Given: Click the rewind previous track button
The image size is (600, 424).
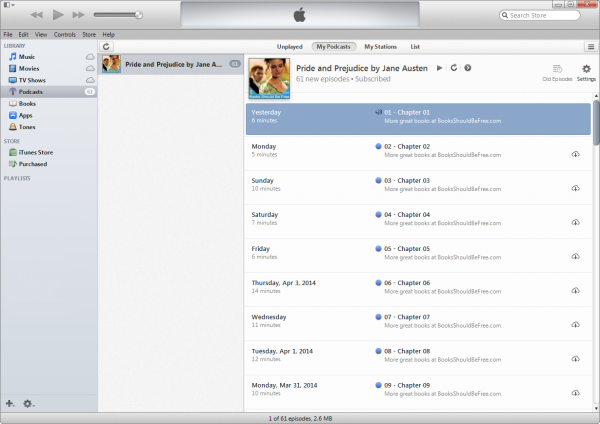Looking at the screenshot, I should point(37,15).
